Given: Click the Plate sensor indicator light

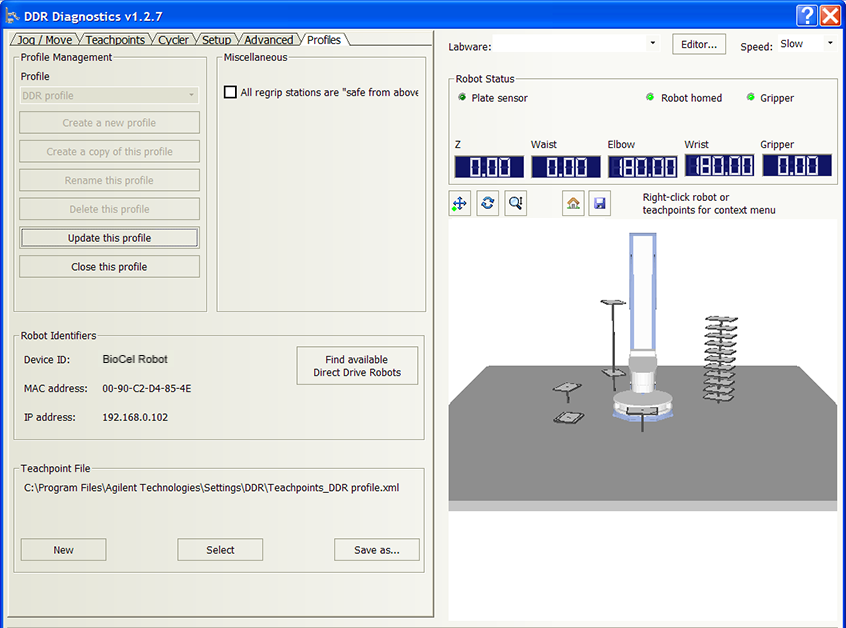Looking at the screenshot, I should point(462,98).
